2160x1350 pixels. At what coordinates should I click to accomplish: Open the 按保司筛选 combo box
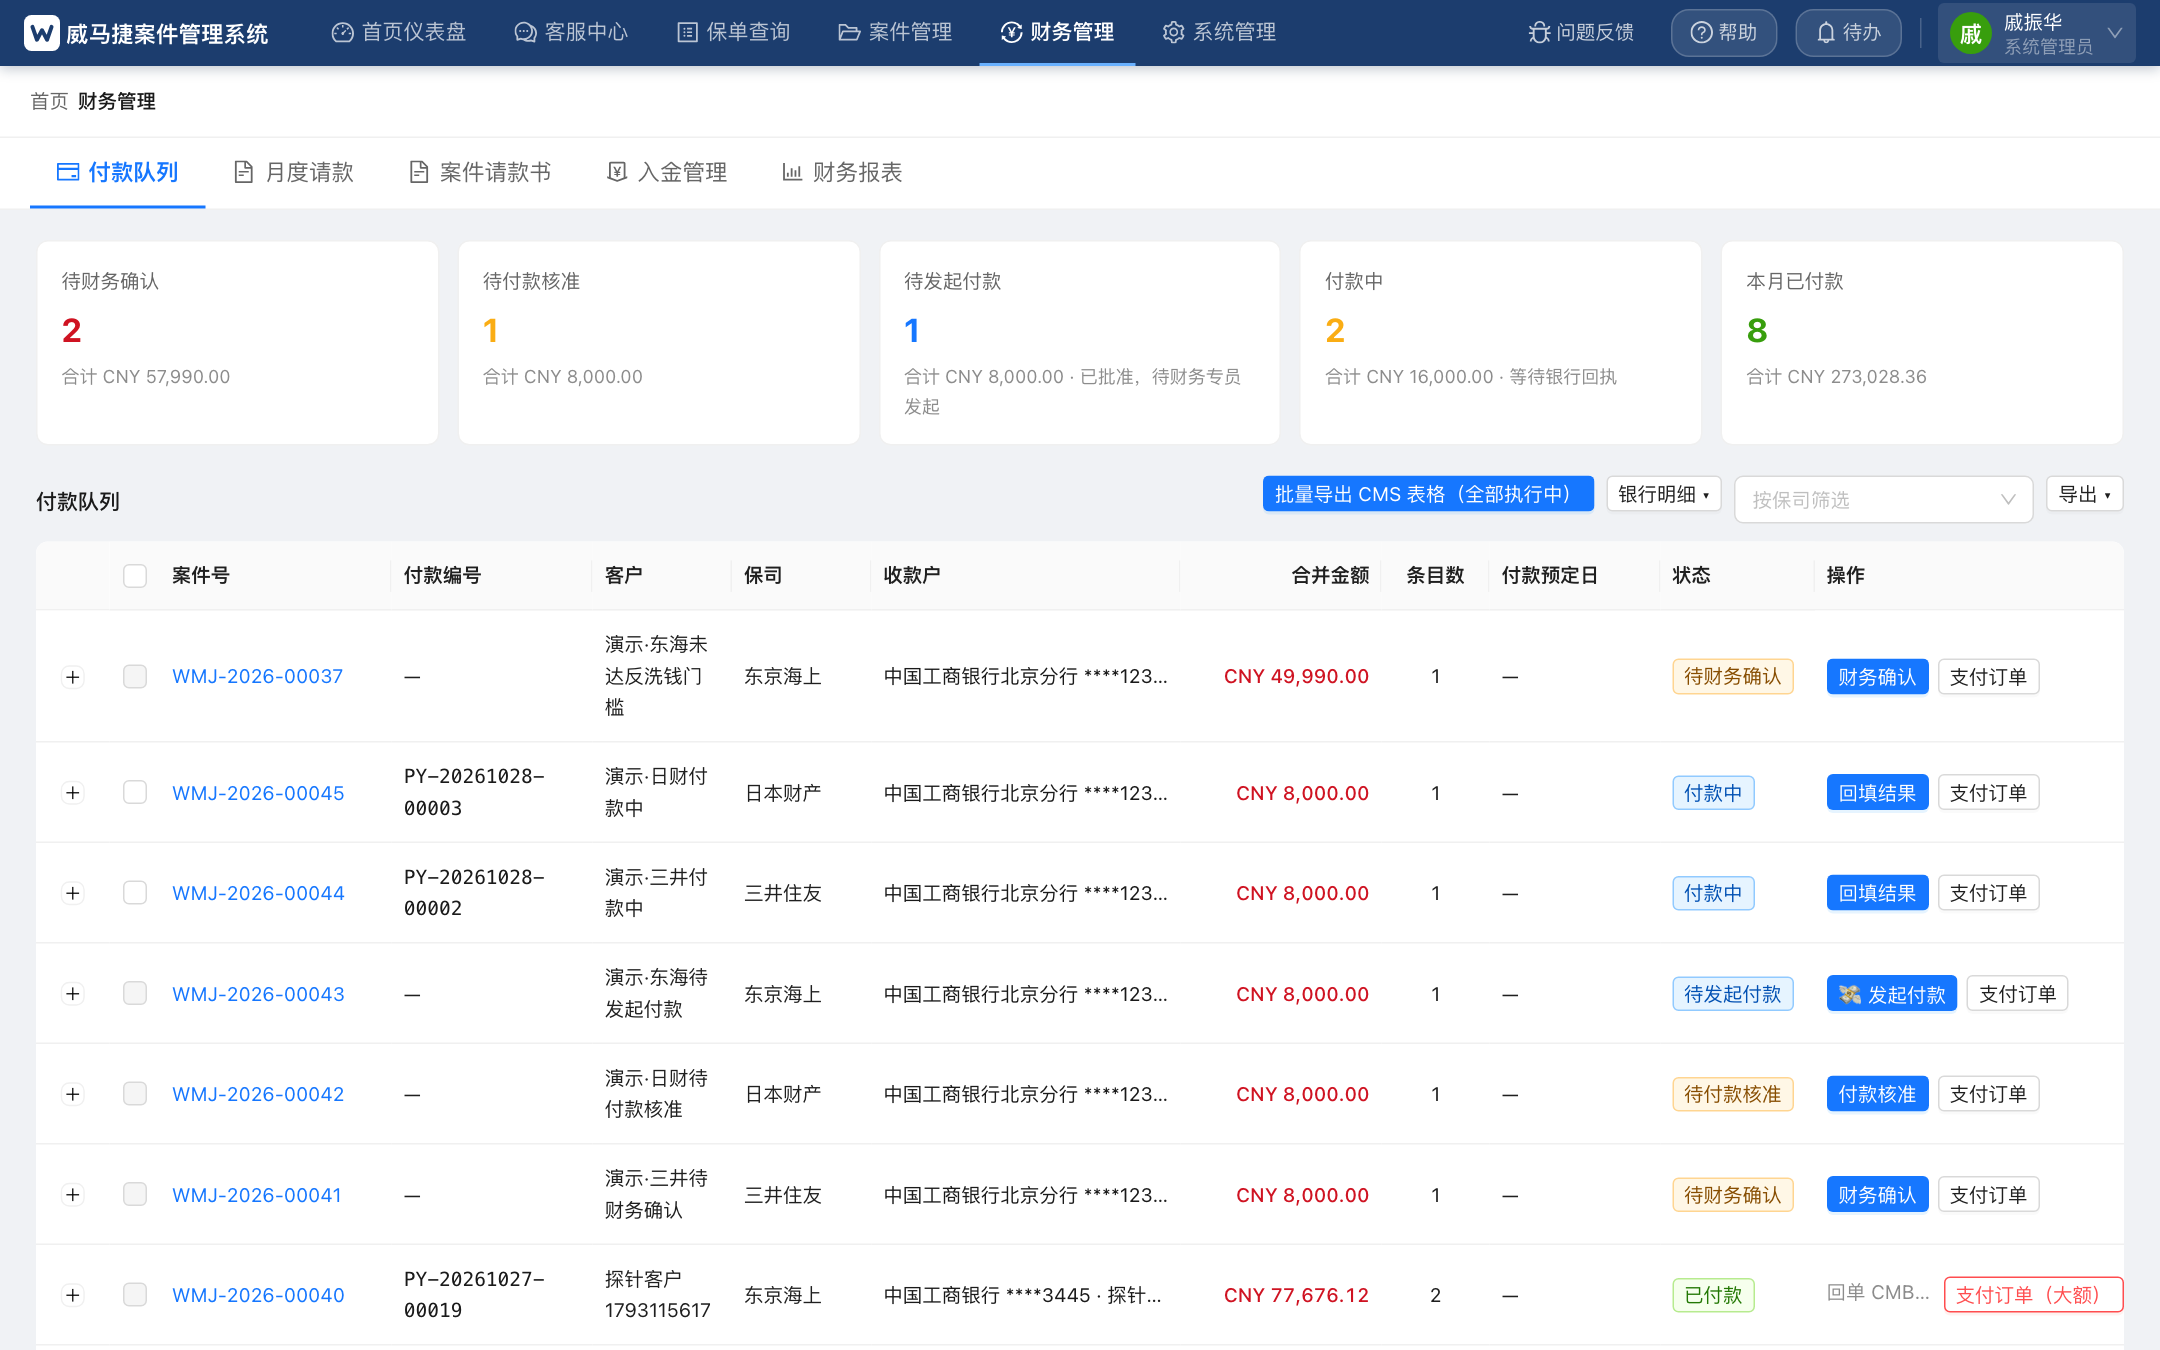click(x=1883, y=499)
